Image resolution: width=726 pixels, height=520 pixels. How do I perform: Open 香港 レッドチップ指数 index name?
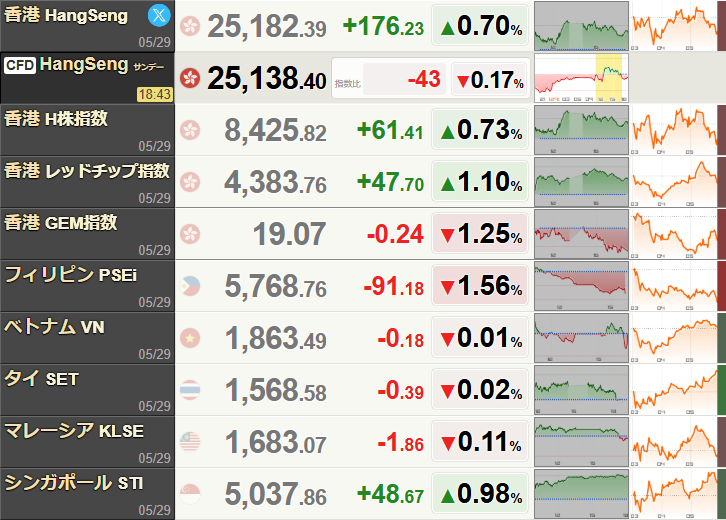pos(87,171)
